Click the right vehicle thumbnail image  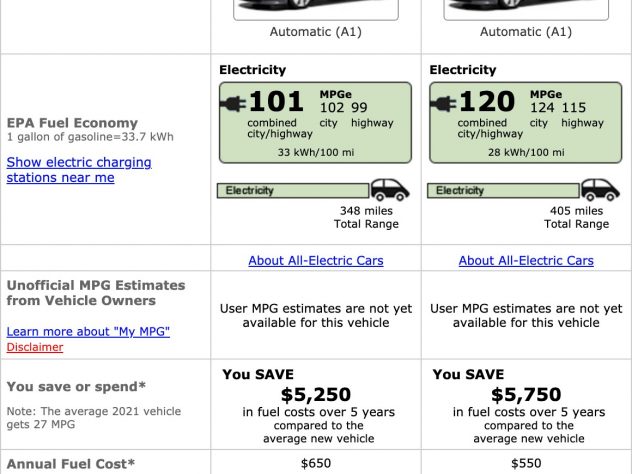(526, 10)
